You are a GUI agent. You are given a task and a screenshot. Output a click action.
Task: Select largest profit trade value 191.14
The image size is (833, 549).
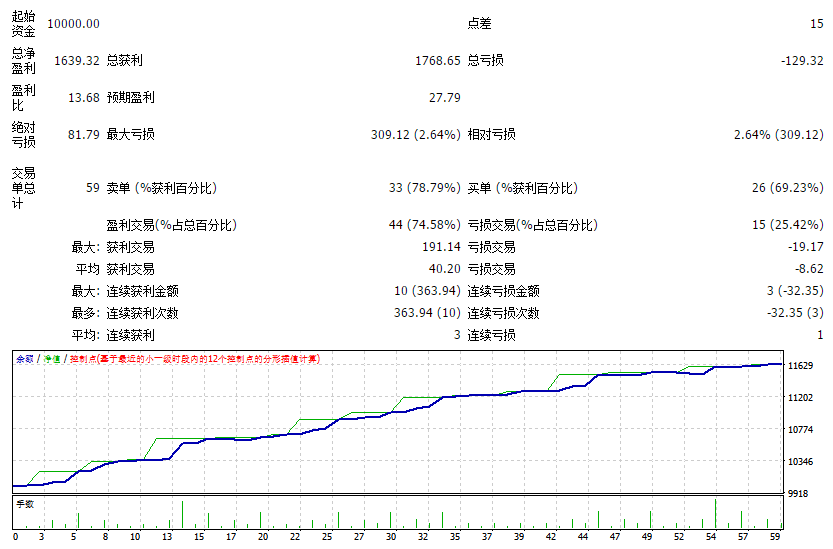coord(441,247)
